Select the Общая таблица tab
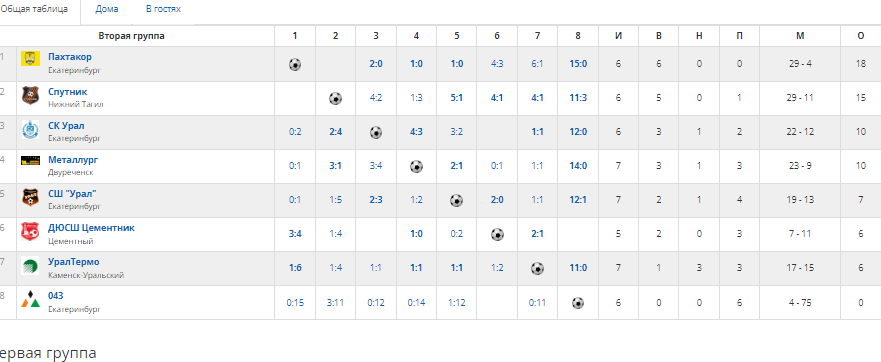 click(x=34, y=10)
